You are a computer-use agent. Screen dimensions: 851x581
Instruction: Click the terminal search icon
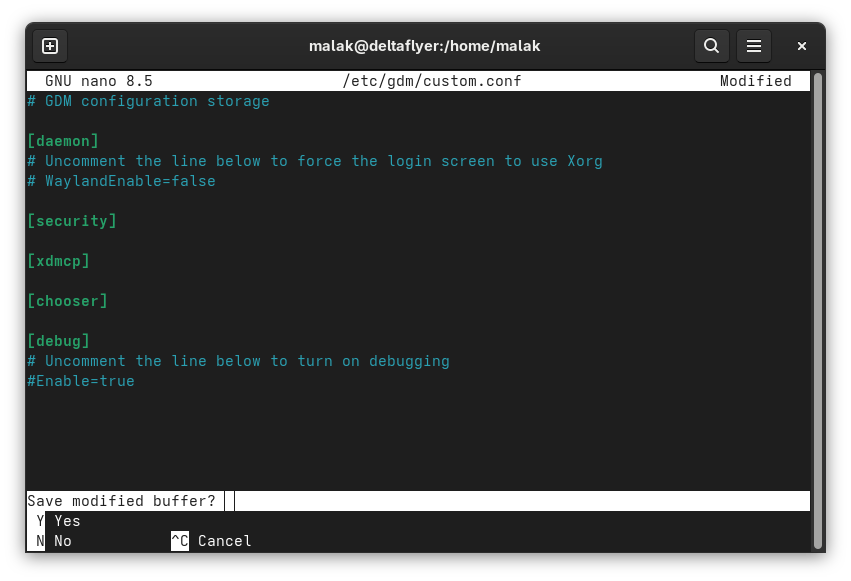click(x=711, y=46)
